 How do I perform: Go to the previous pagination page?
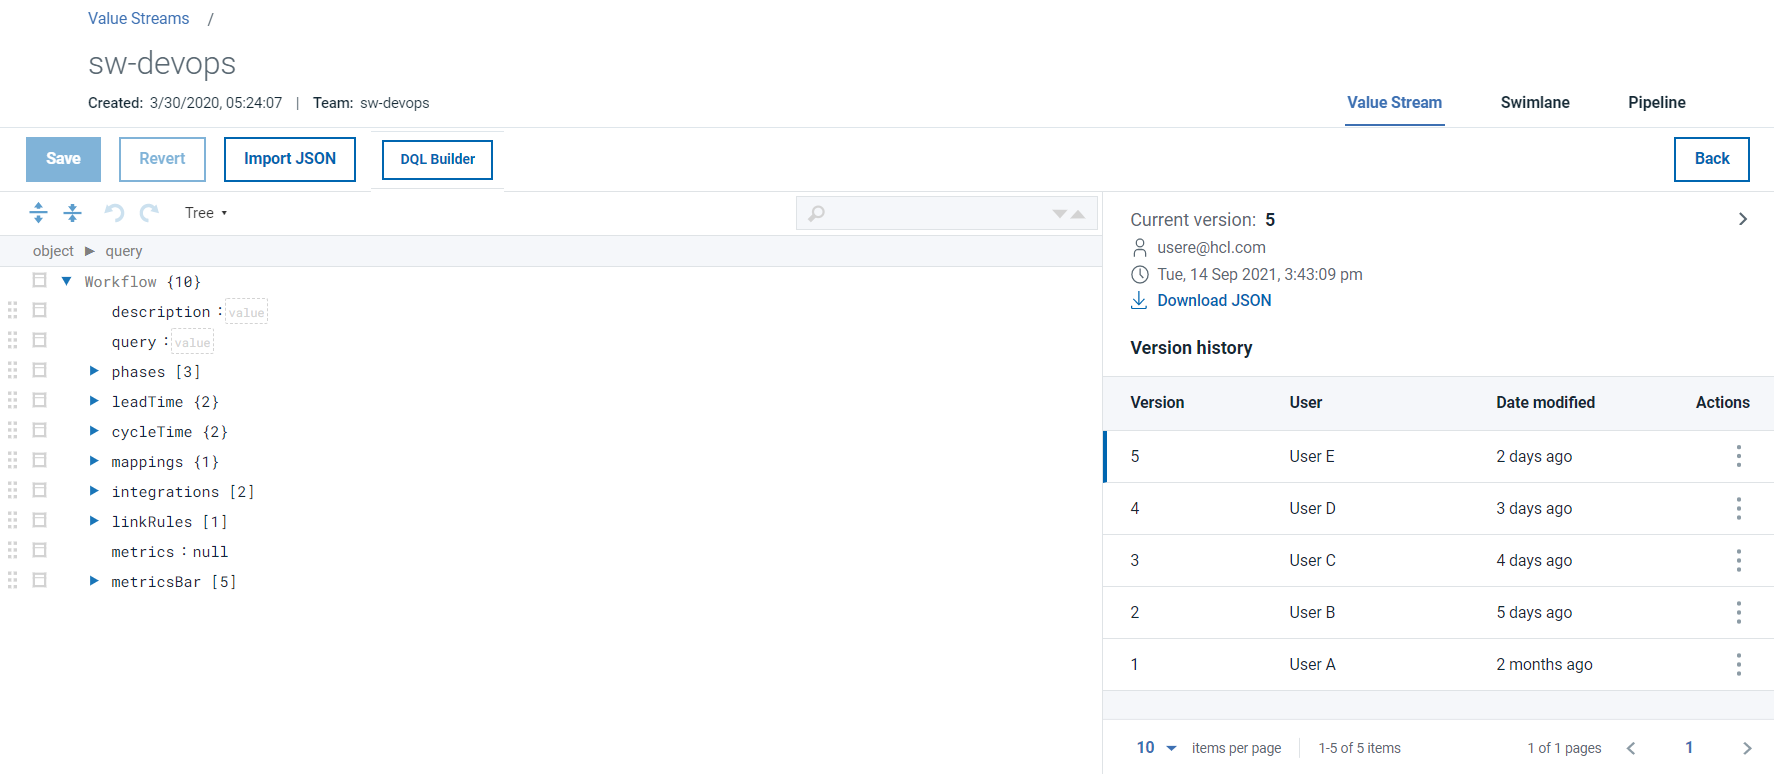(x=1631, y=748)
